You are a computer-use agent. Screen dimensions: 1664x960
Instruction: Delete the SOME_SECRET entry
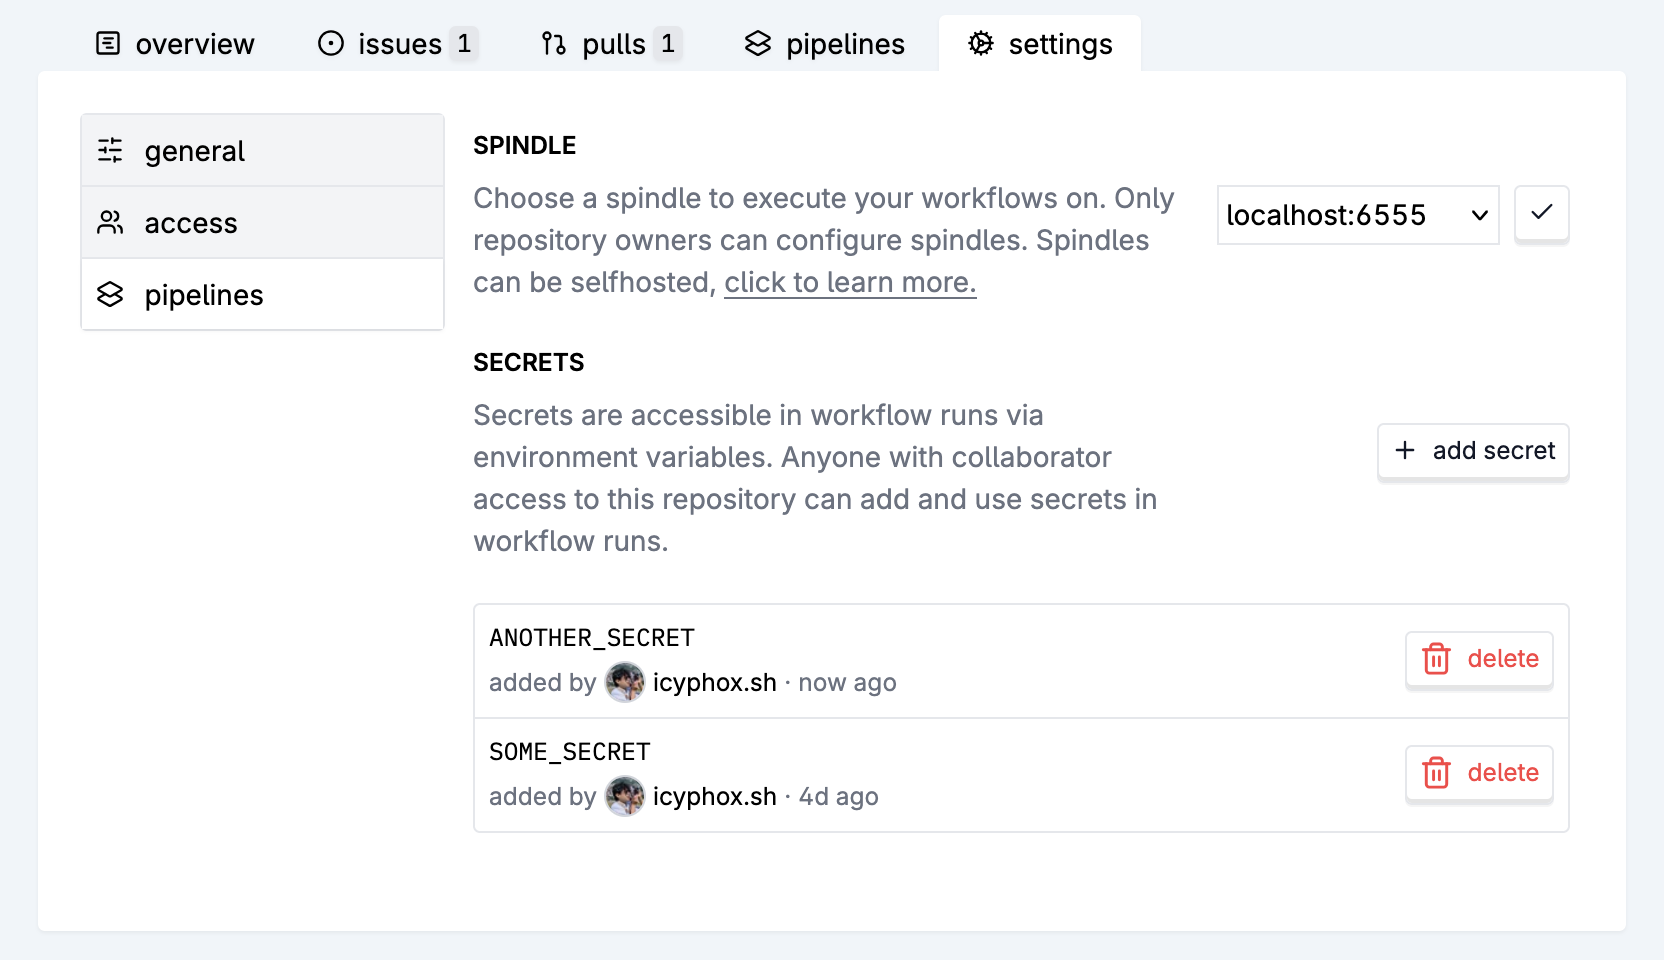[x=1479, y=773]
